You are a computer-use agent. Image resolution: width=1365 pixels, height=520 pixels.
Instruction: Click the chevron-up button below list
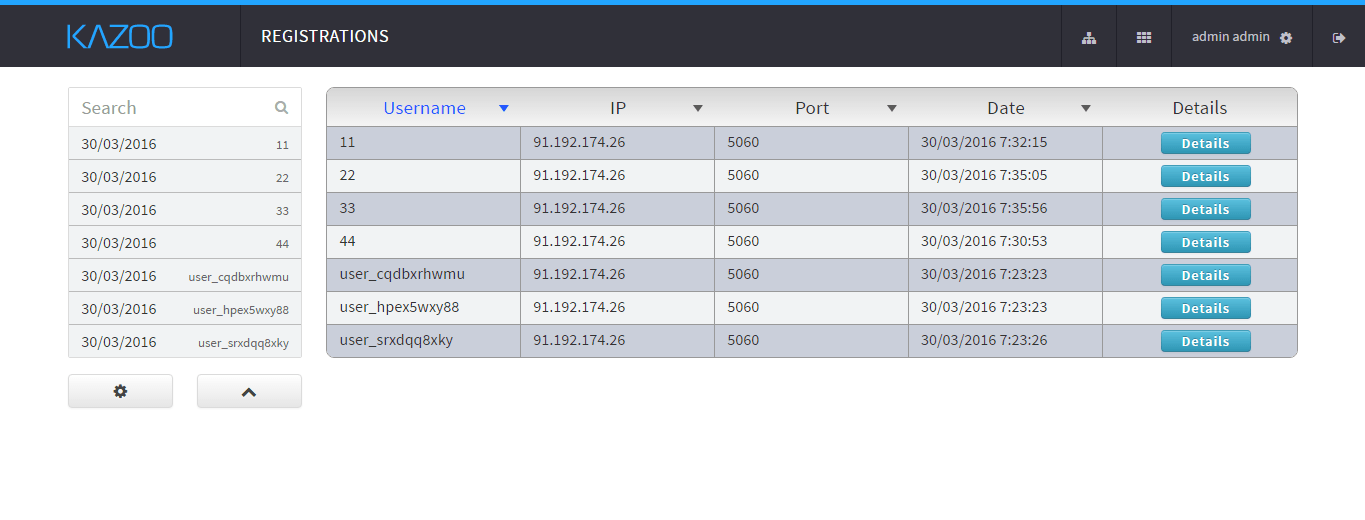pyautogui.click(x=249, y=391)
